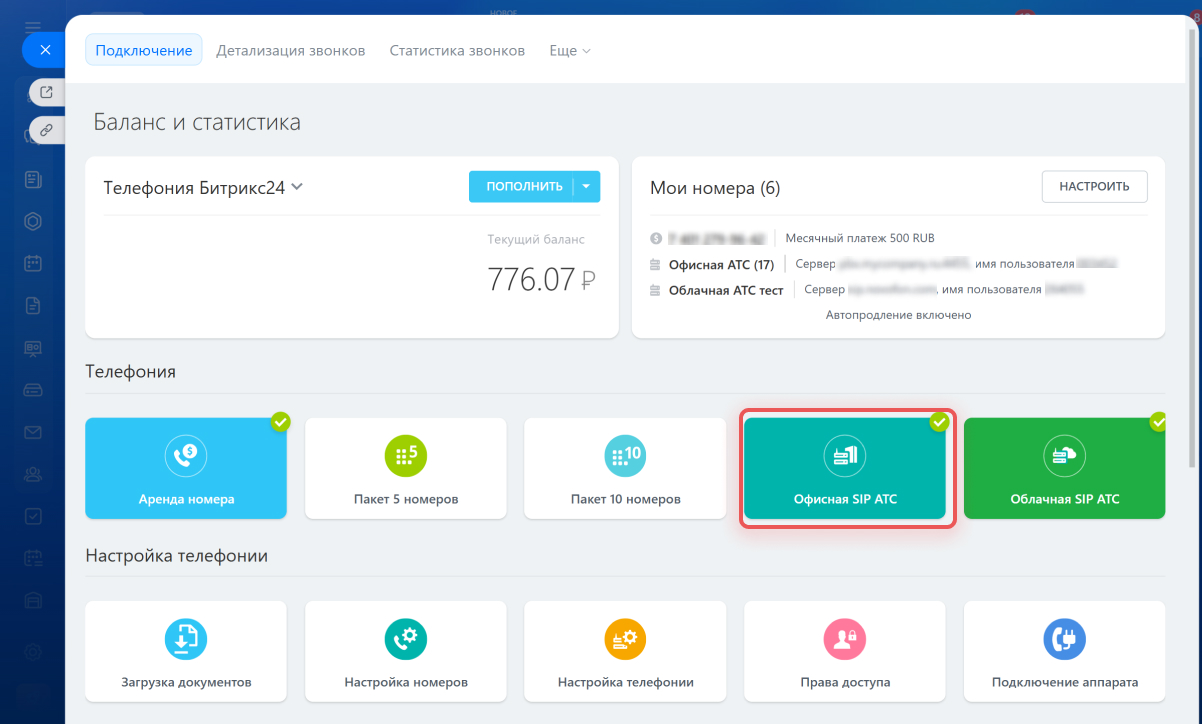Close the slider panel with X button
Image resolution: width=1202 pixels, height=724 pixels.
[45, 49]
